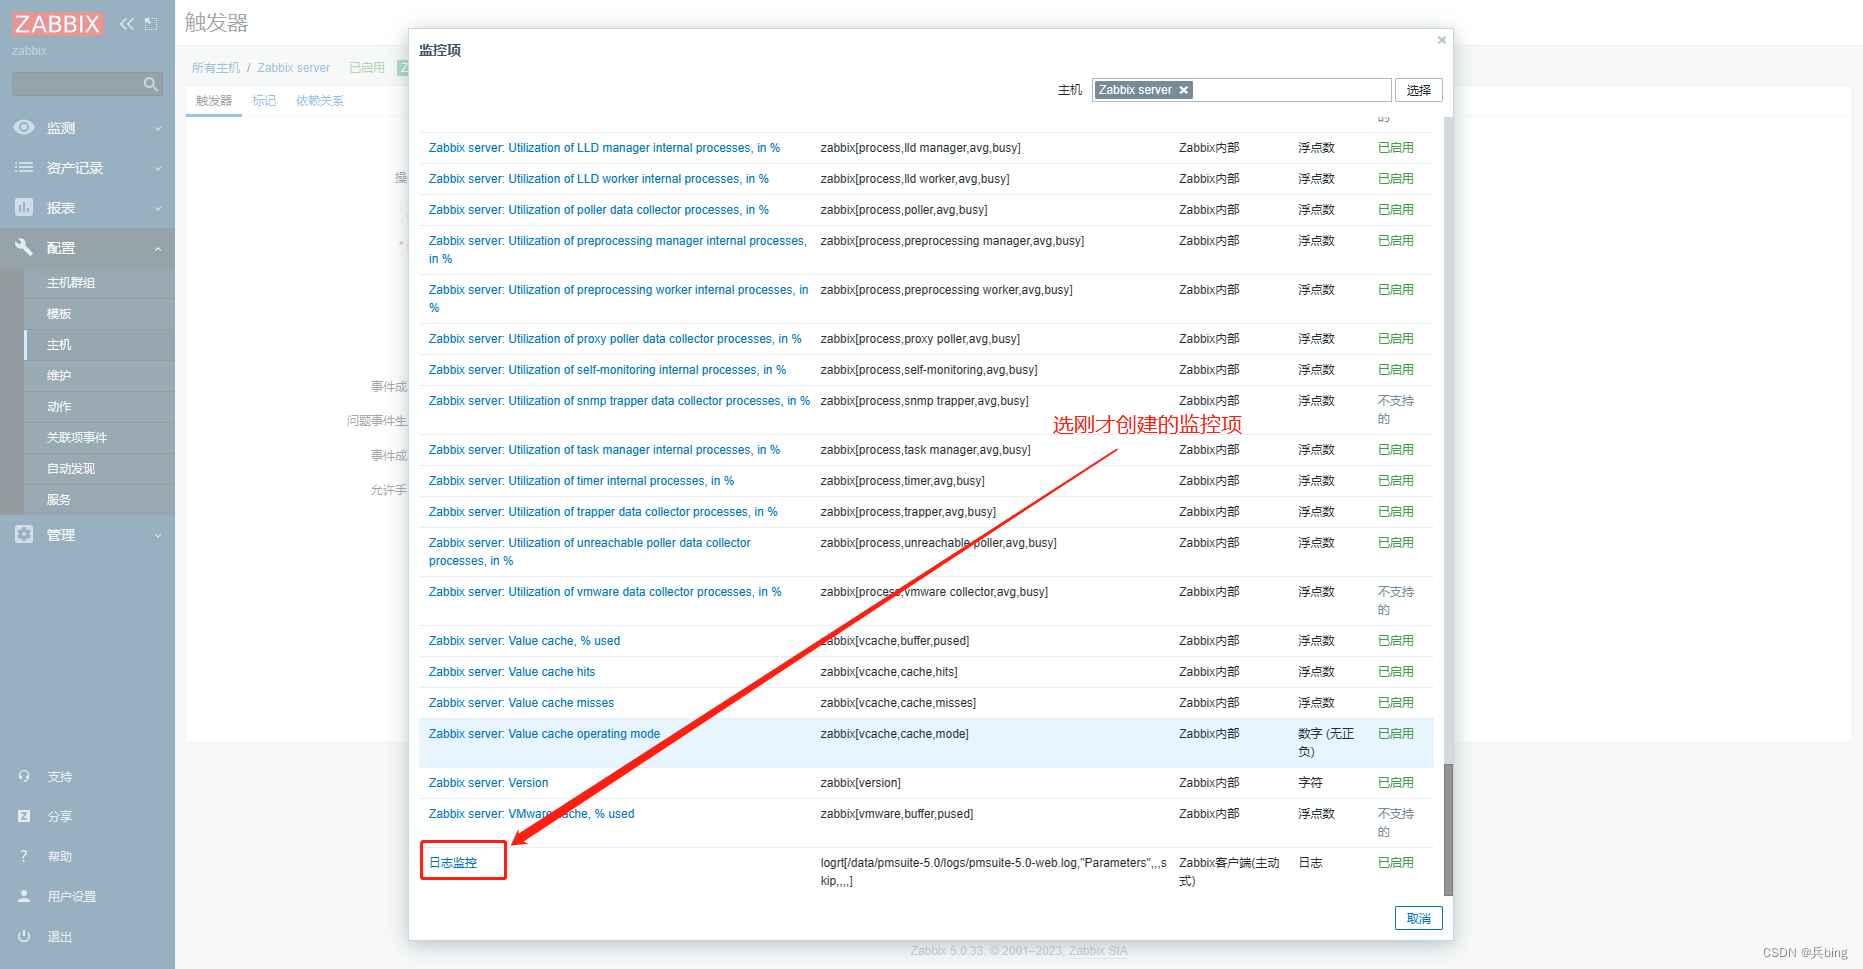Collapse the sidebar with double-arrow icon
This screenshot has height=969, width=1863.
[x=127, y=24]
